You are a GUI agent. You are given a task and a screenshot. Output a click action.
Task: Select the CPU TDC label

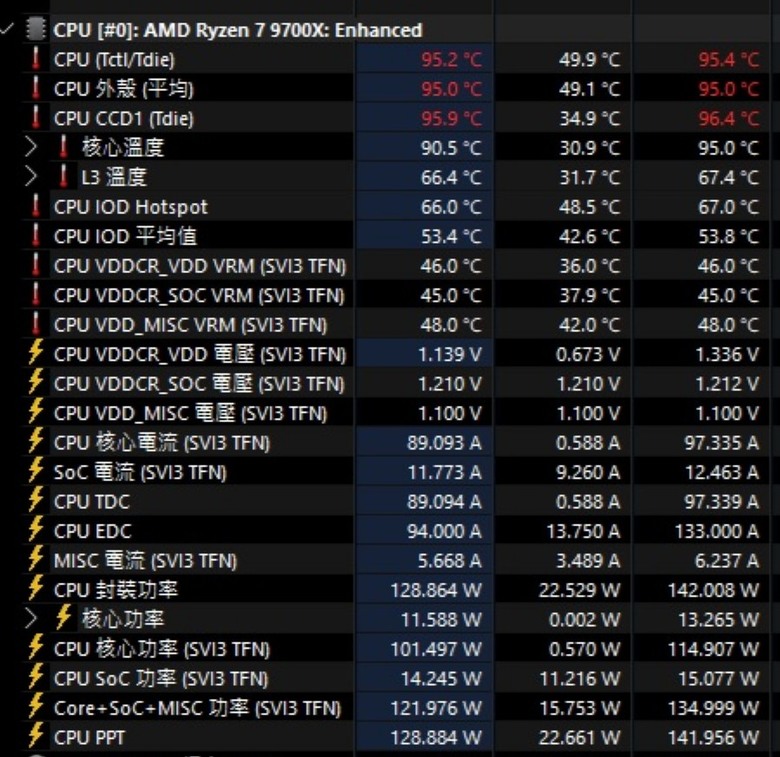coord(92,501)
